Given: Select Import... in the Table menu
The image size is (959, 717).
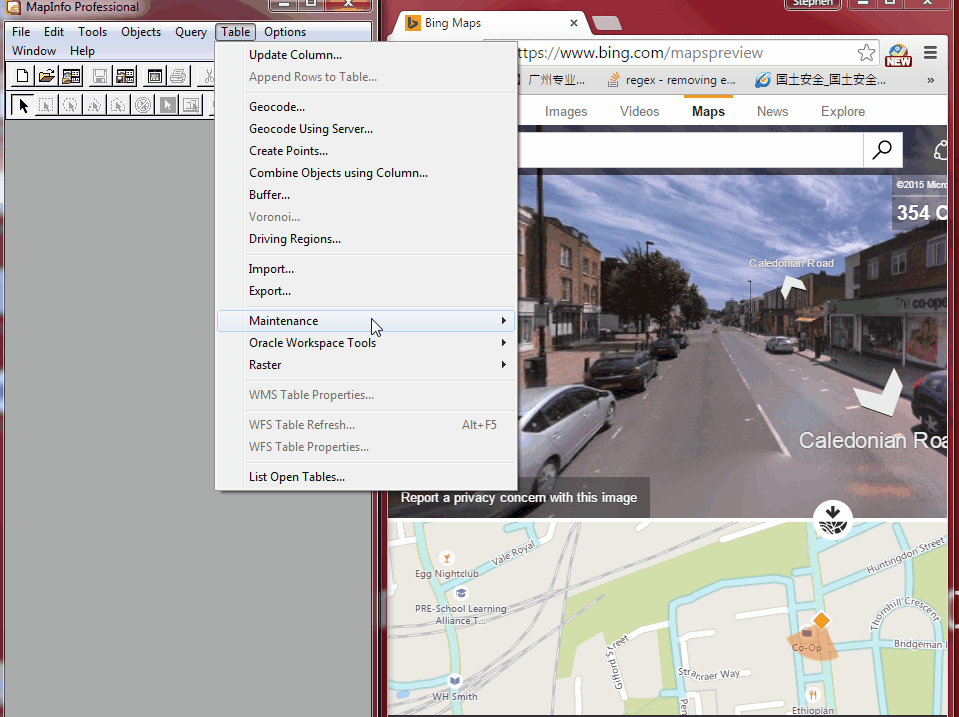Looking at the screenshot, I should (x=366, y=269).
